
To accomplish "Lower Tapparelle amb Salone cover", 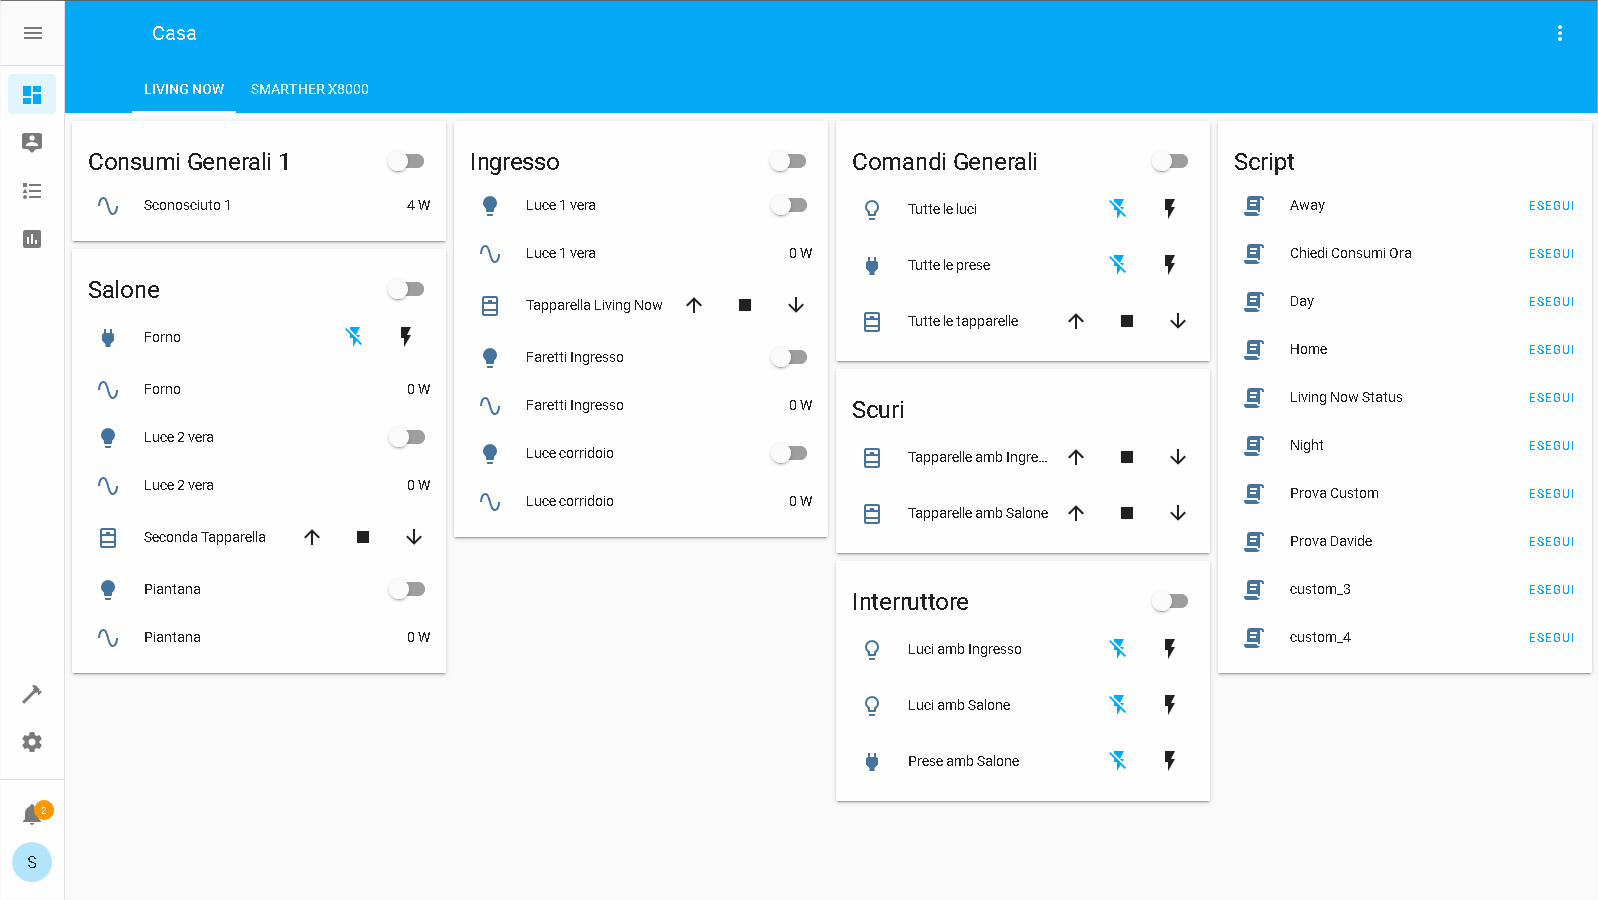I will pos(1178,513).
